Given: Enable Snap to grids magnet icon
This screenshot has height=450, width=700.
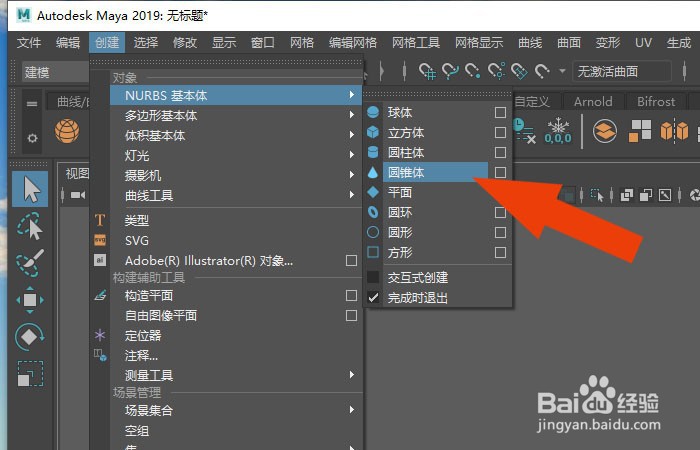Looking at the screenshot, I should click(x=427, y=71).
